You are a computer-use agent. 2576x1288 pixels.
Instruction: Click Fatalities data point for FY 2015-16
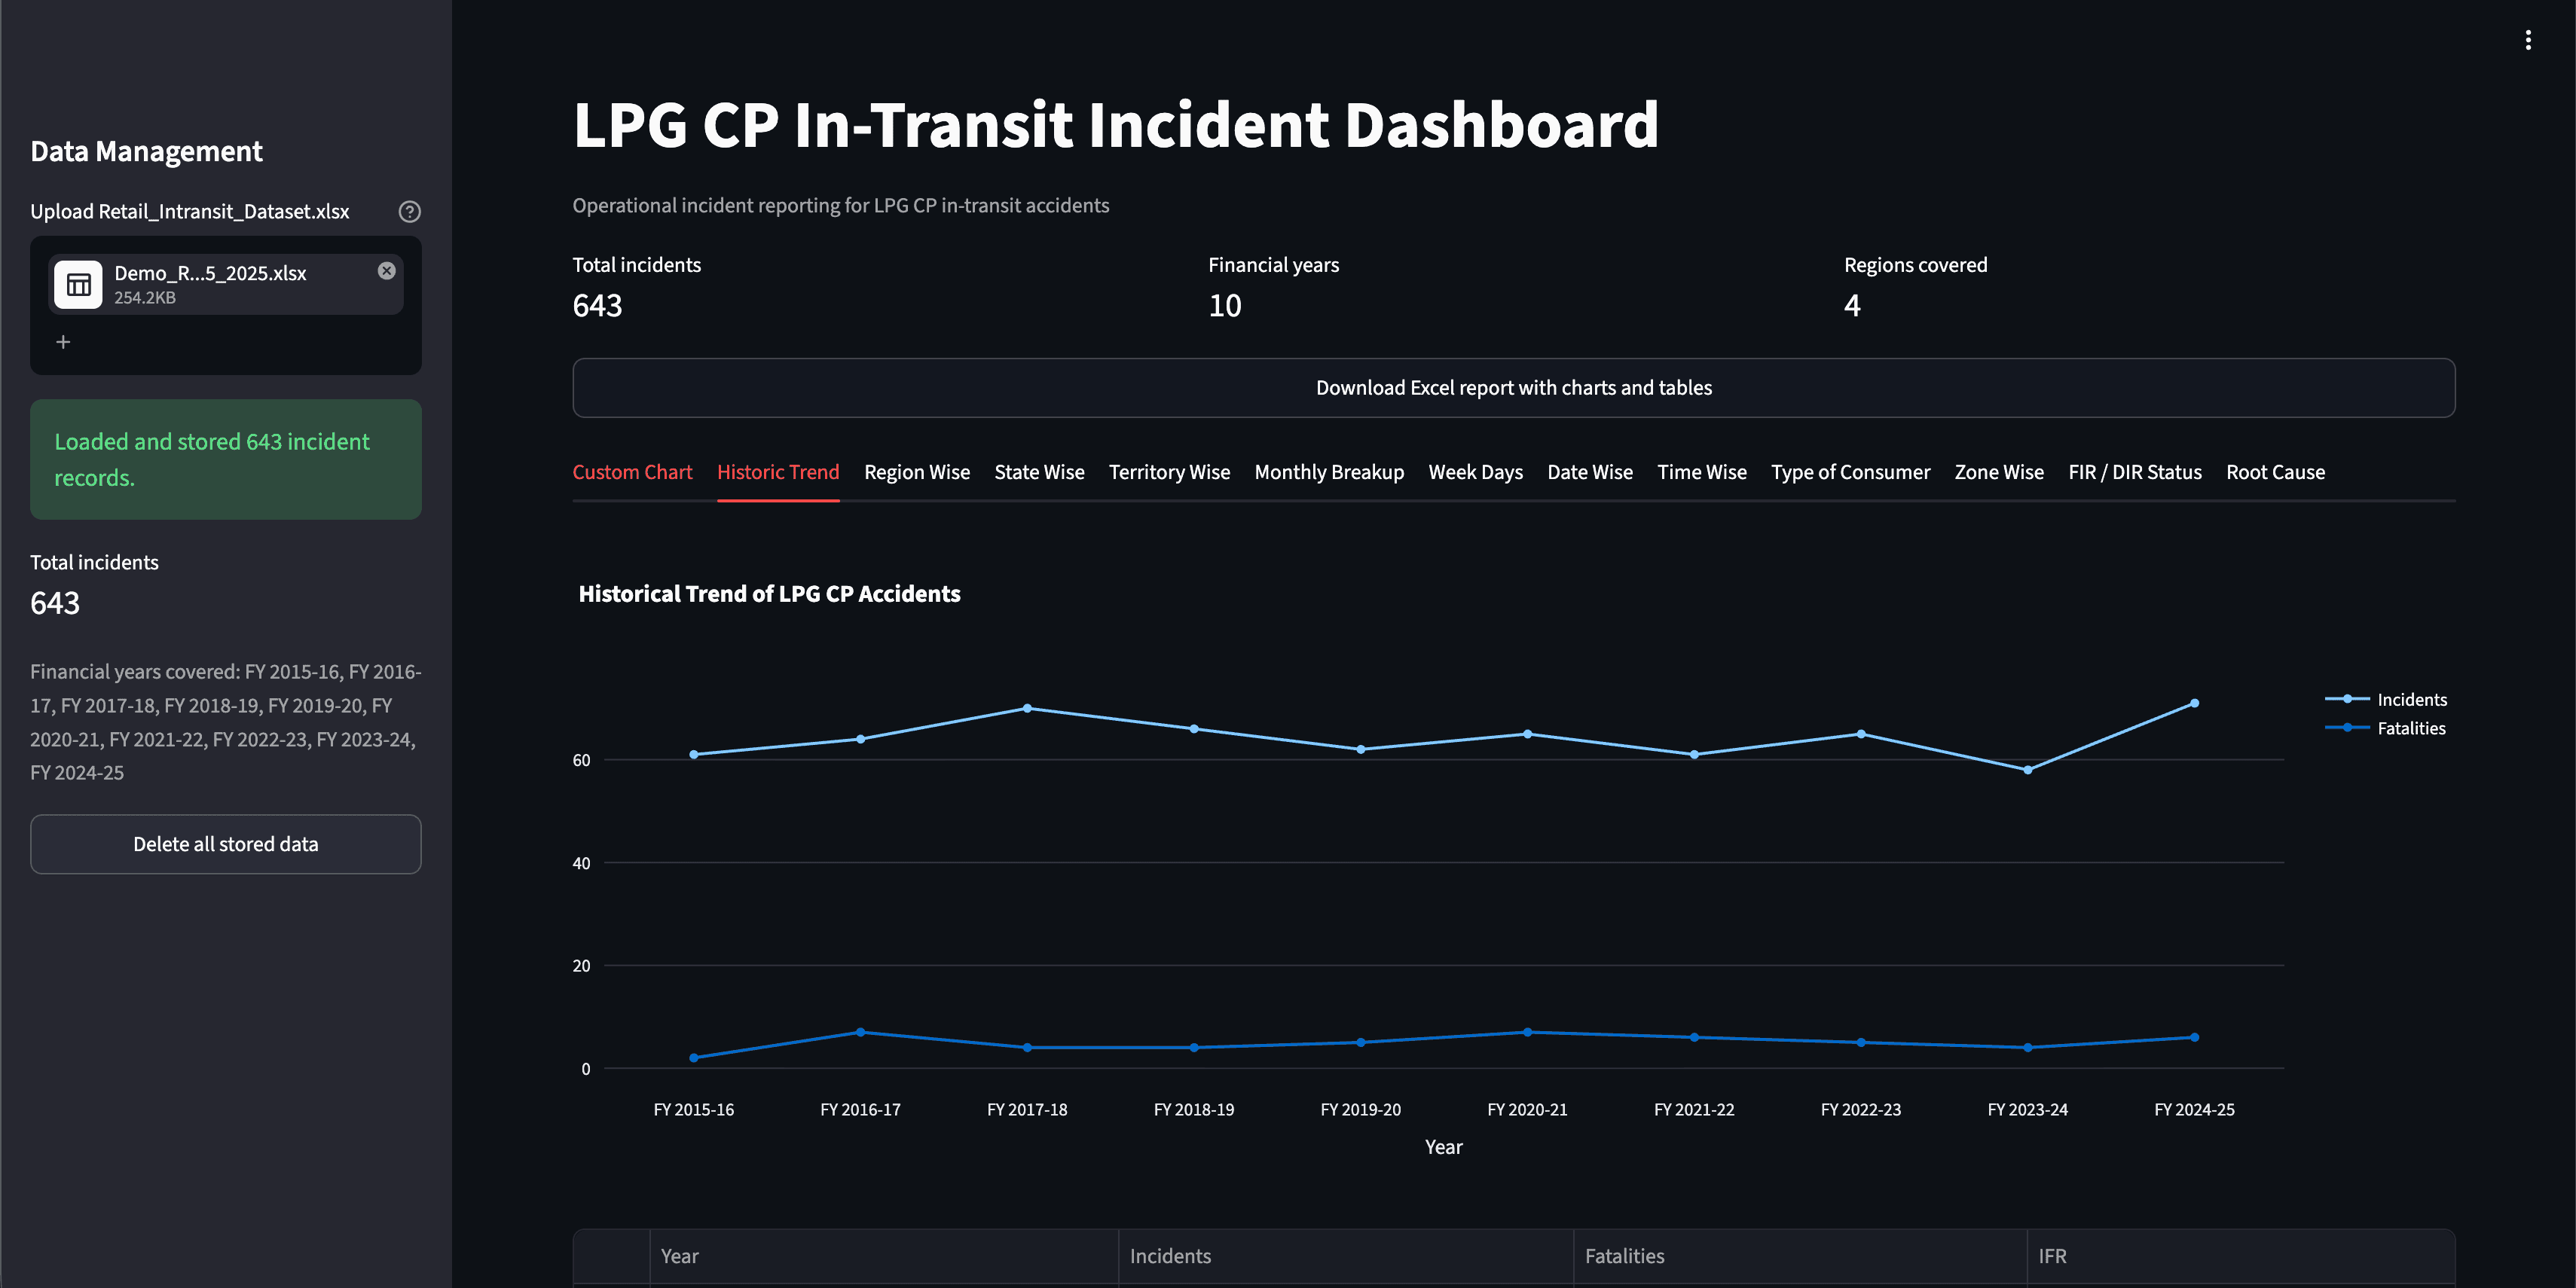click(694, 1058)
